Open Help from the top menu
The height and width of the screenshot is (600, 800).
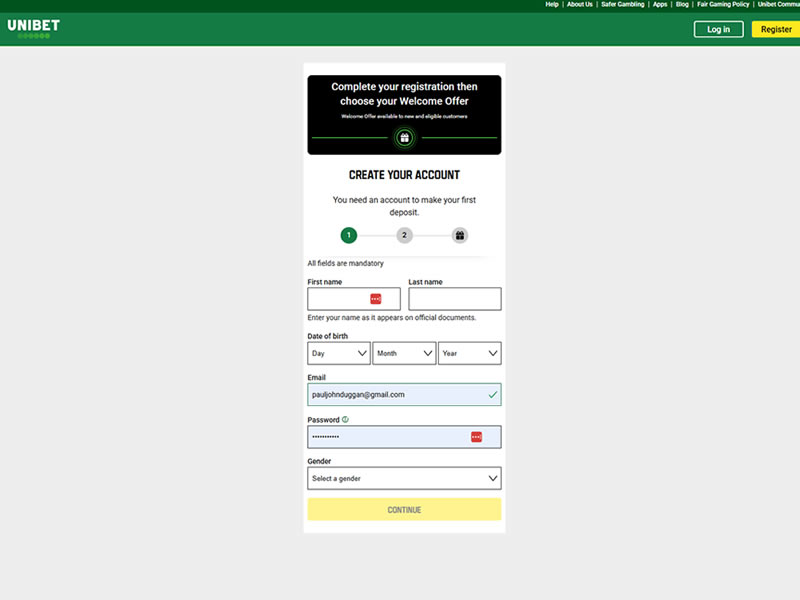552,4
